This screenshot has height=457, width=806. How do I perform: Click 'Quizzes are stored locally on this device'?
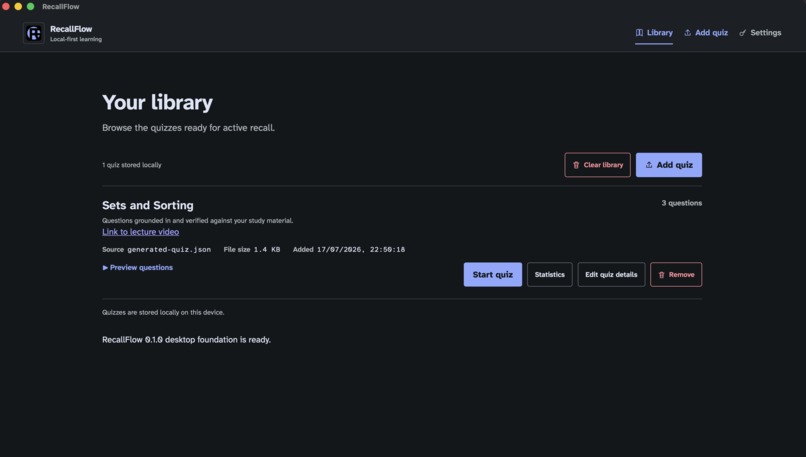(163, 312)
